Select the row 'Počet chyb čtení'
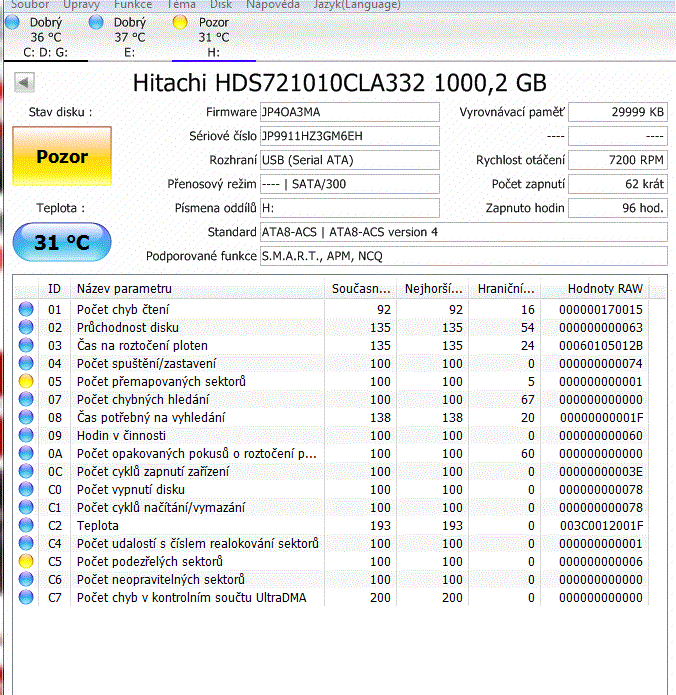 (331, 309)
